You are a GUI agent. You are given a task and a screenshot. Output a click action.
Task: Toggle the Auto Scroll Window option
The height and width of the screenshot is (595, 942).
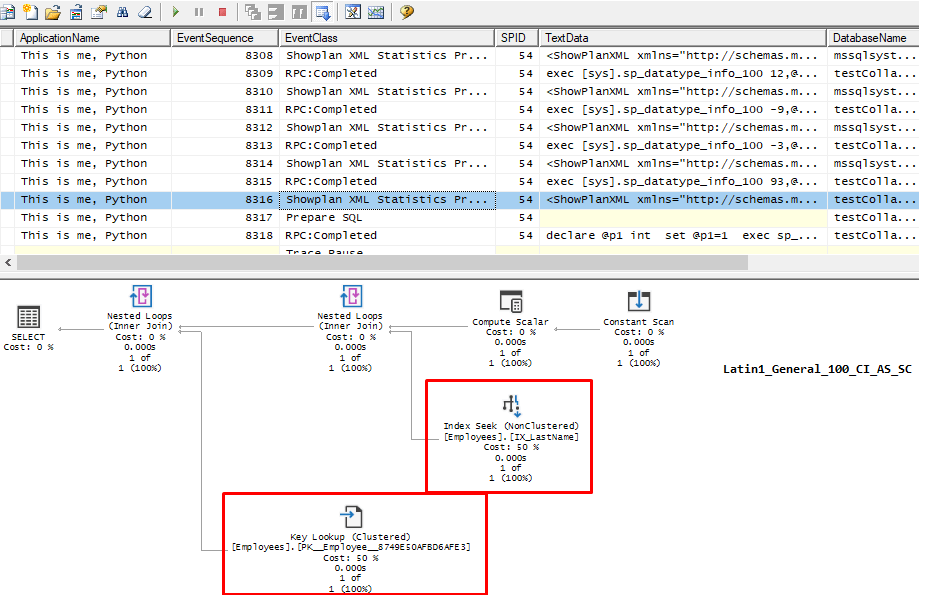pyautogui.click(x=324, y=13)
